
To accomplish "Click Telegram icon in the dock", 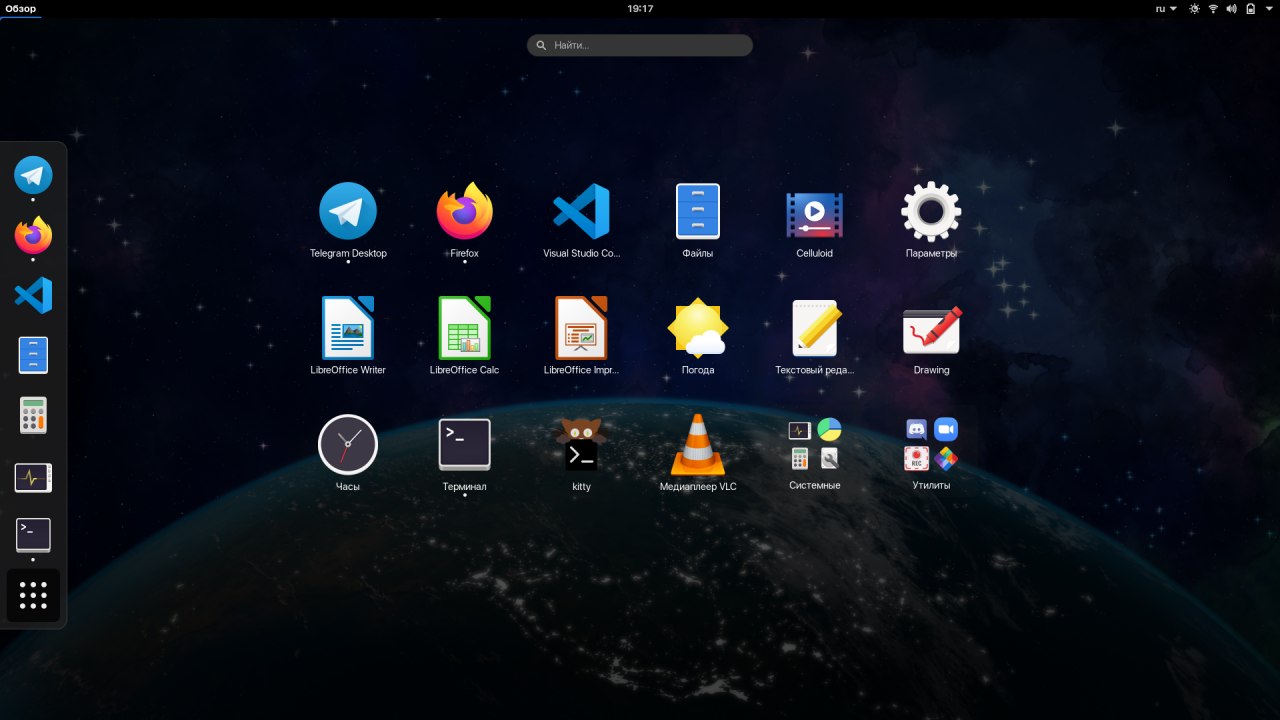I will coord(33,176).
